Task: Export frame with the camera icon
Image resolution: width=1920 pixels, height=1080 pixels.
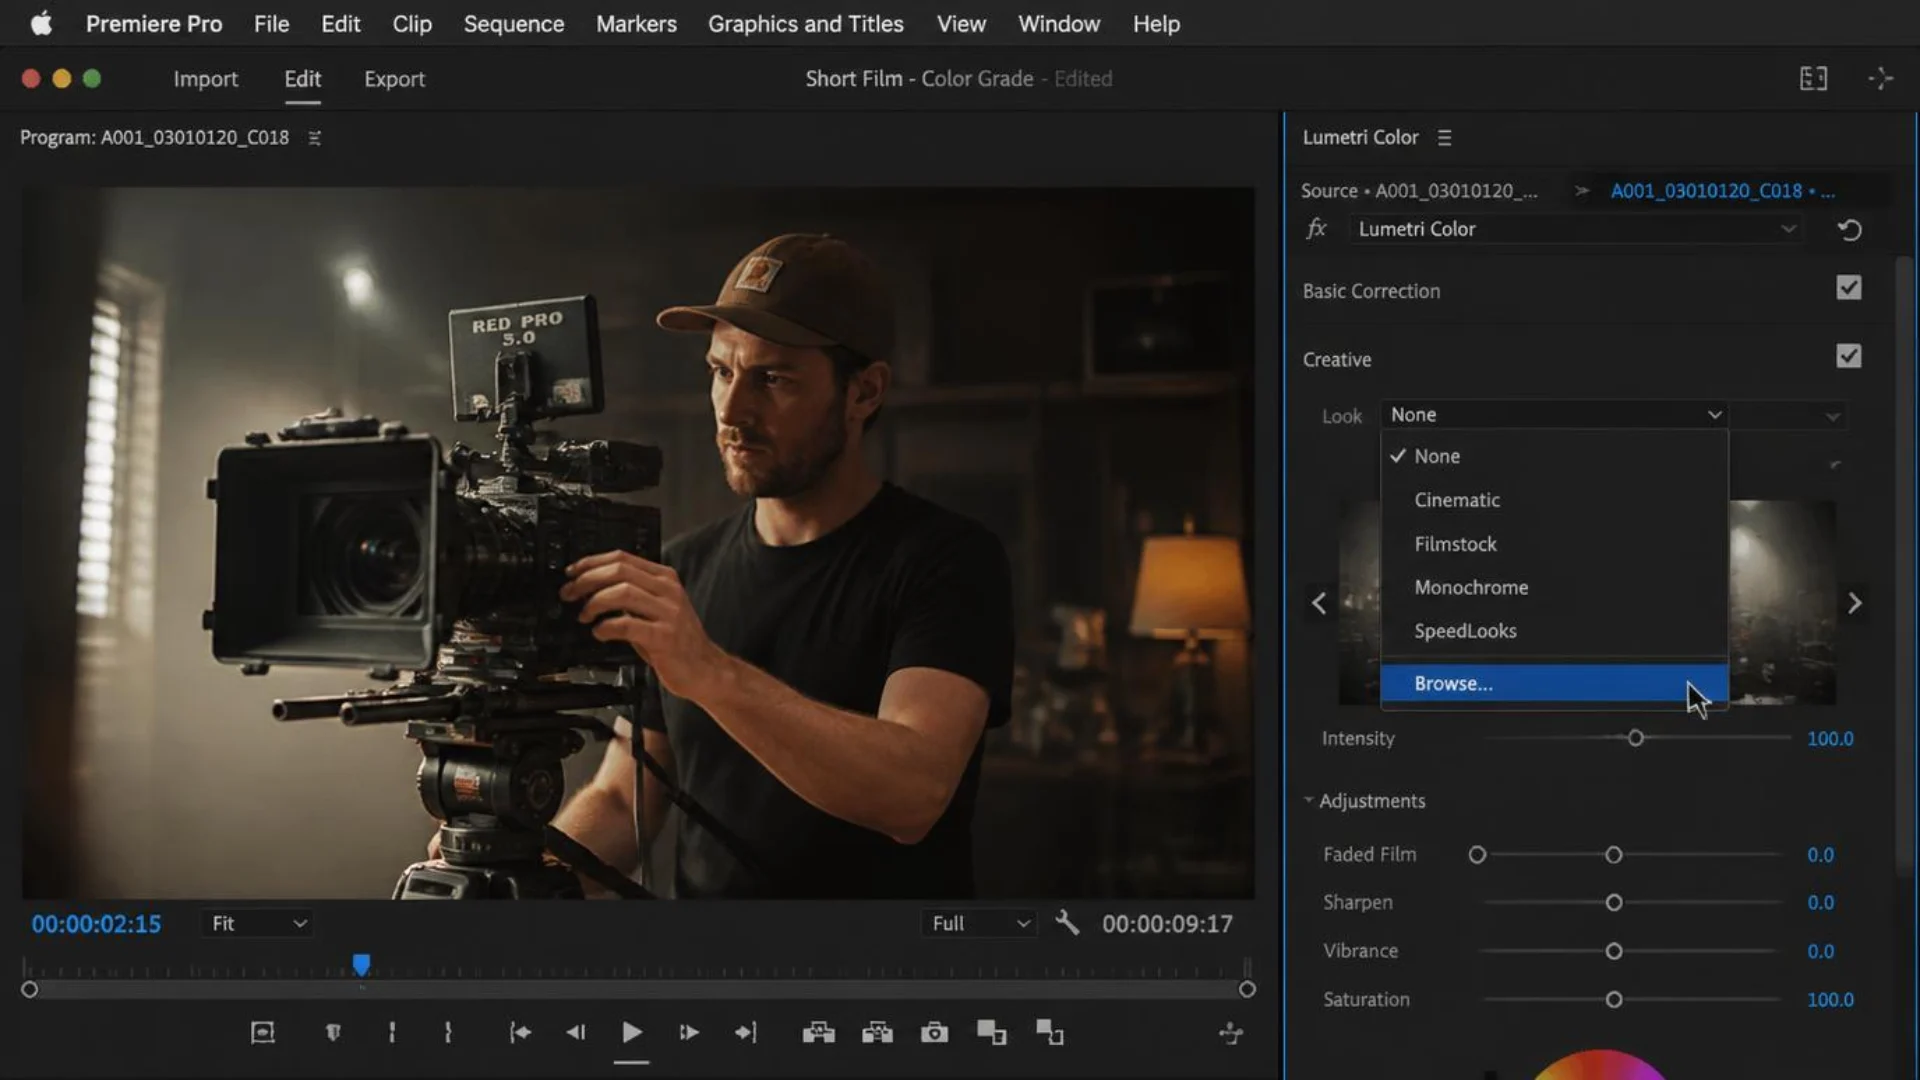Action: click(934, 1033)
